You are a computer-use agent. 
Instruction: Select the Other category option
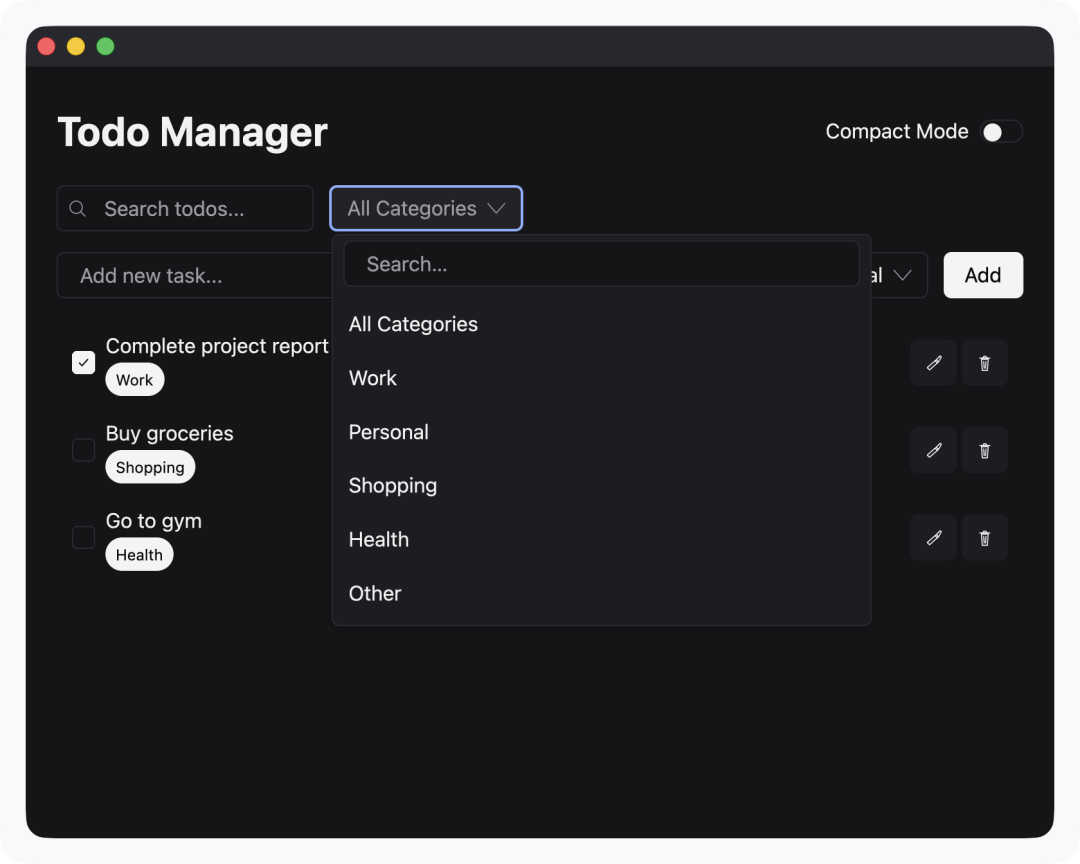click(x=375, y=594)
